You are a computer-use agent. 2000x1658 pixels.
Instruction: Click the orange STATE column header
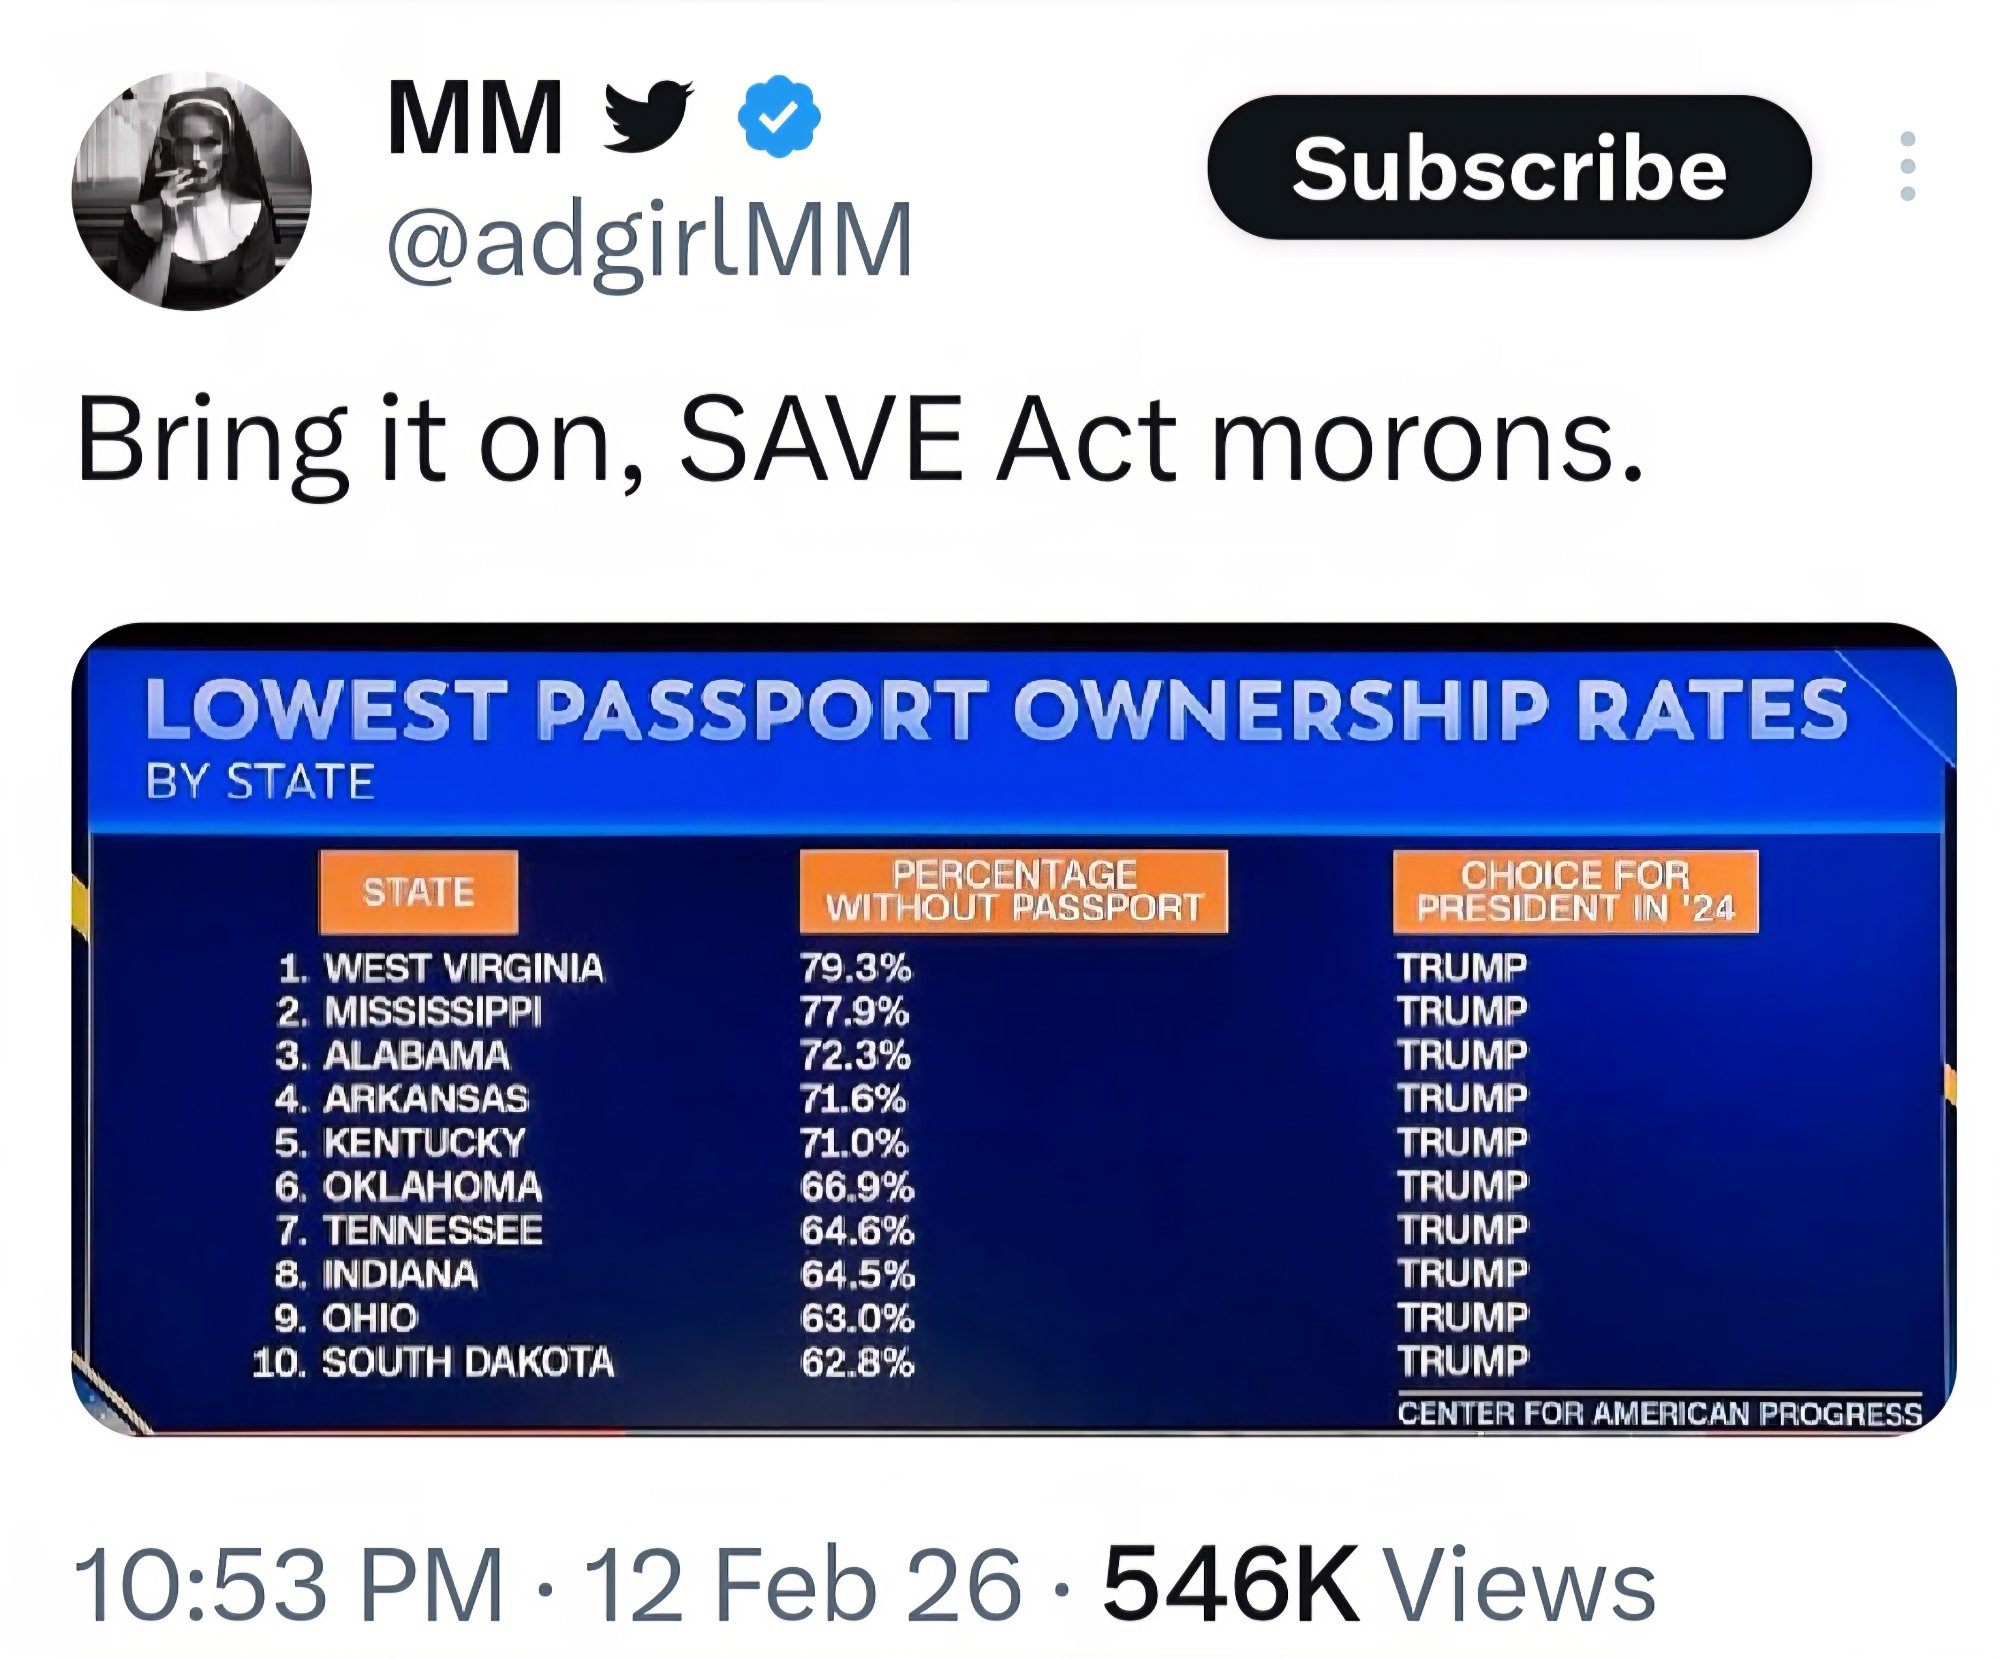coord(418,892)
